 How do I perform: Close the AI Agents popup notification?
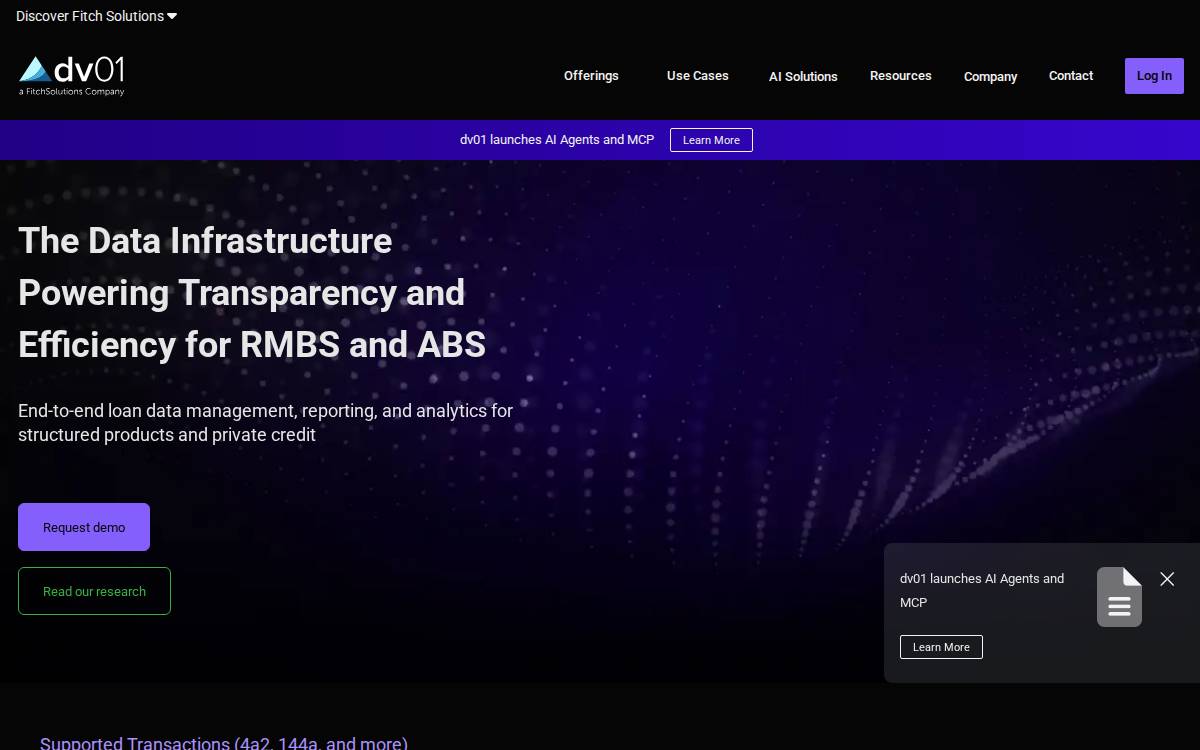(1167, 579)
